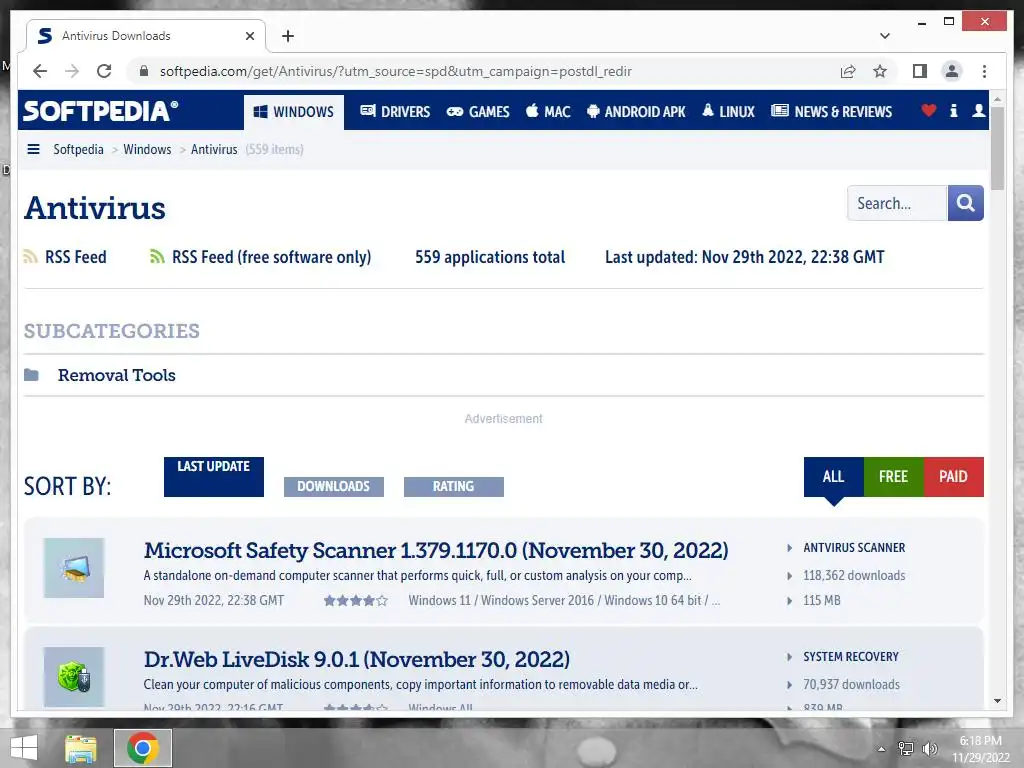Sort by DOWNLOADS
Screen dimensions: 1024x768
click(x=334, y=487)
